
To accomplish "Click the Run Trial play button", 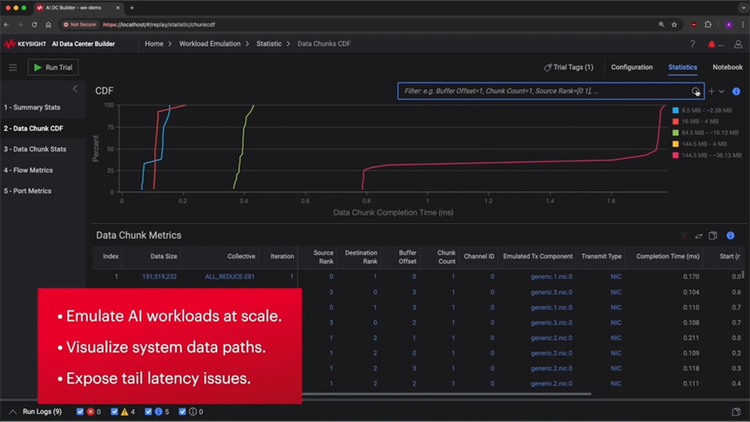I will 53,67.
